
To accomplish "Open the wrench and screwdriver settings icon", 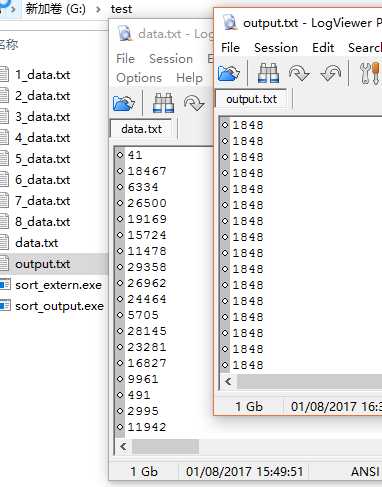I will pyautogui.click(x=370, y=73).
